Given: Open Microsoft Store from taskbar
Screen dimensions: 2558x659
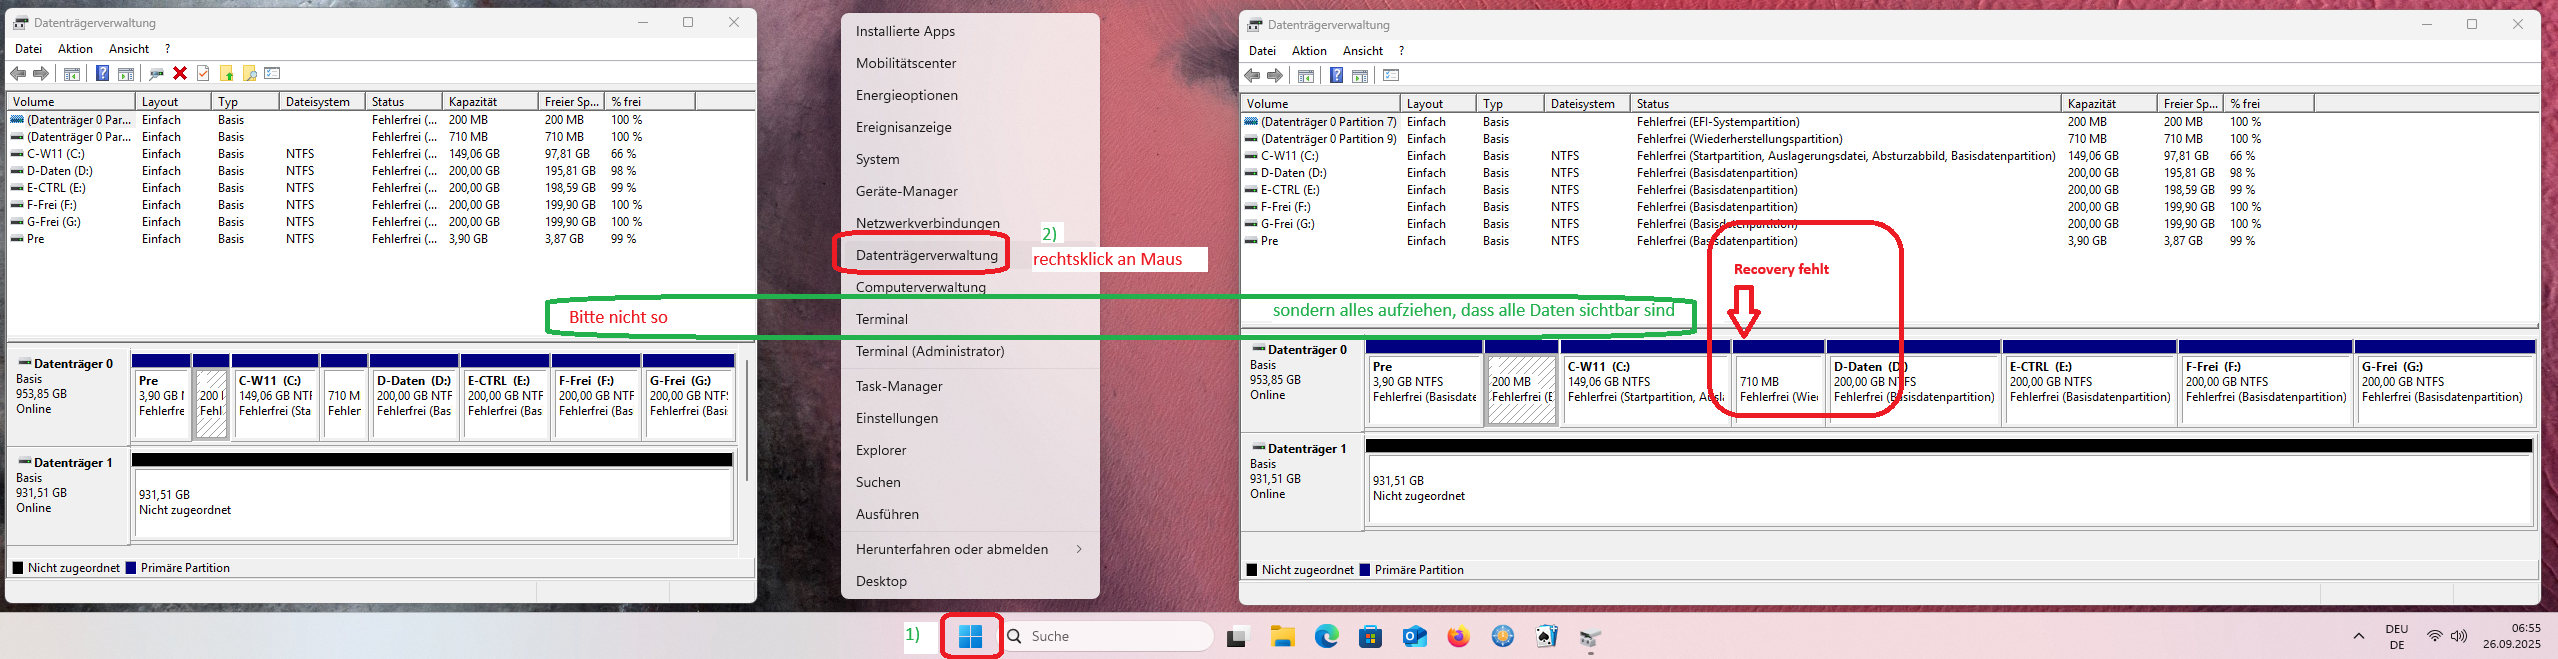Looking at the screenshot, I should point(1370,636).
